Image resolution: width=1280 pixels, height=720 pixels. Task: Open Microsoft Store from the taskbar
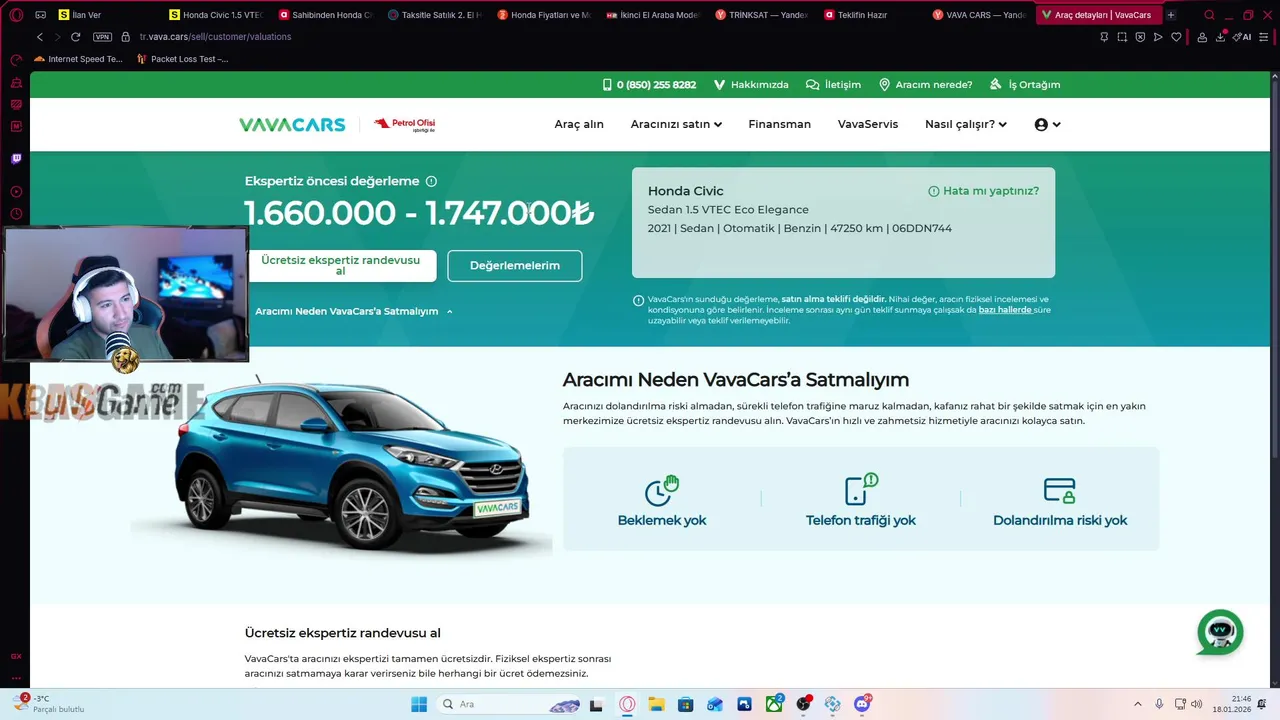click(685, 704)
